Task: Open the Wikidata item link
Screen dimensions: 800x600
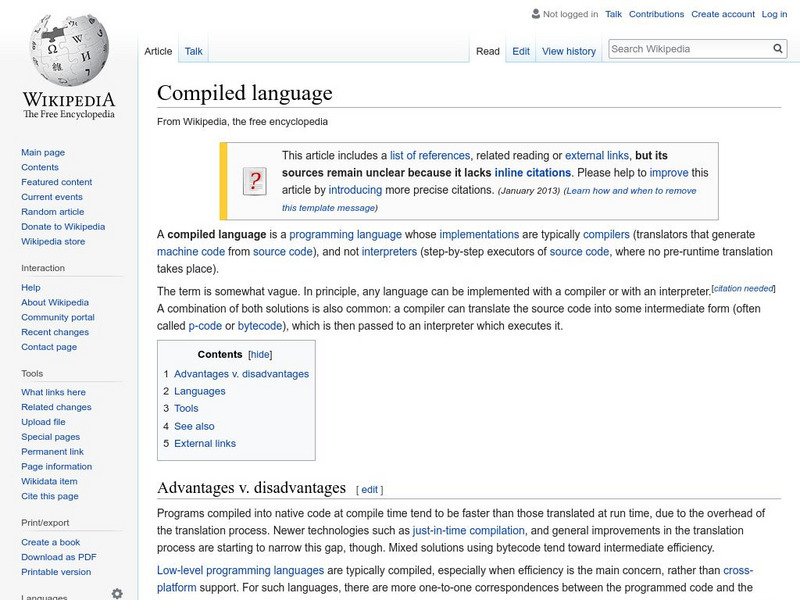Action: coord(49,481)
